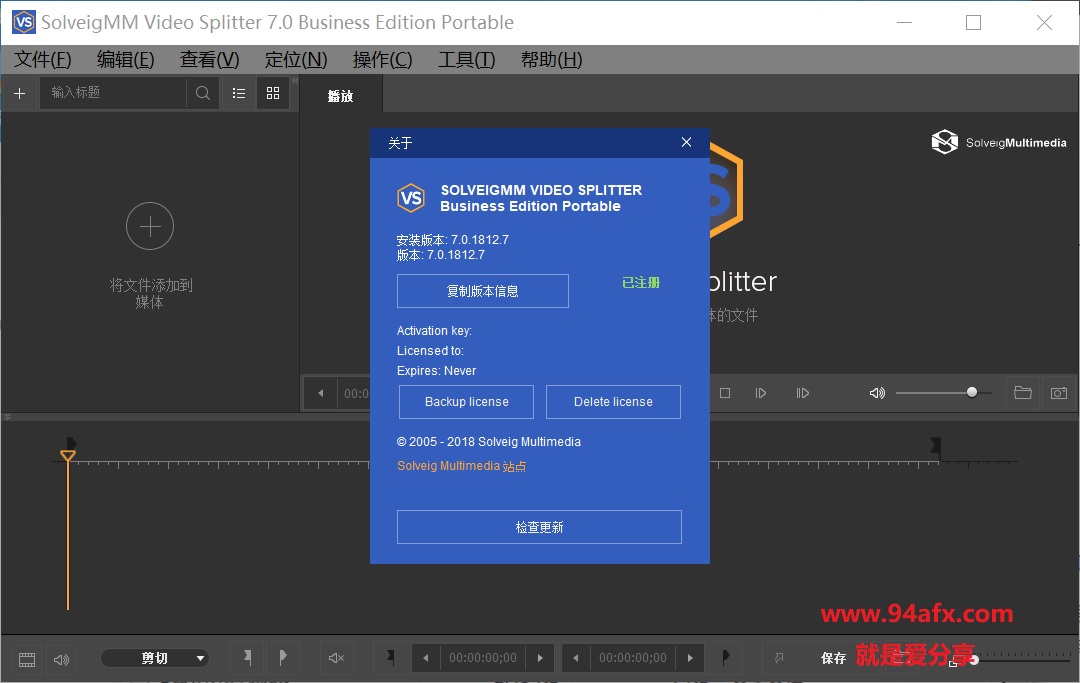This screenshot has height=683, width=1080.
Task: Switch media library to grid view
Action: tap(273, 93)
